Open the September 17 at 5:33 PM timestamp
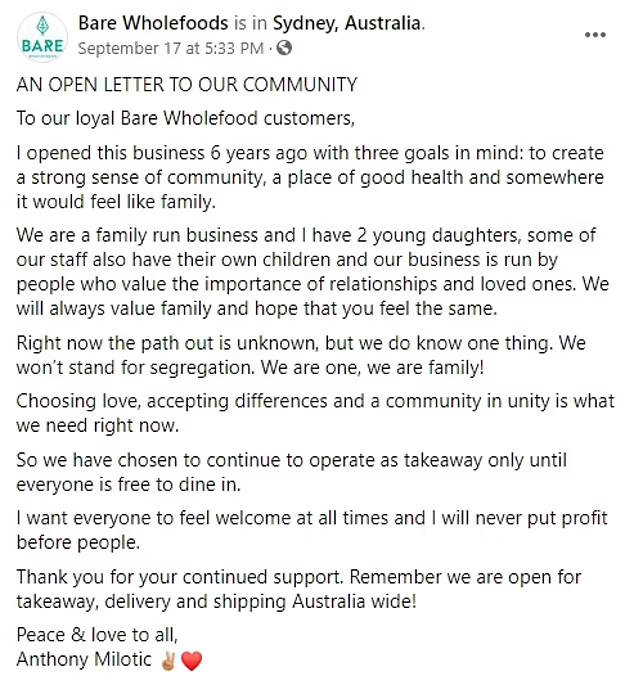Viewport: 634px width, 685px height. 171,48
